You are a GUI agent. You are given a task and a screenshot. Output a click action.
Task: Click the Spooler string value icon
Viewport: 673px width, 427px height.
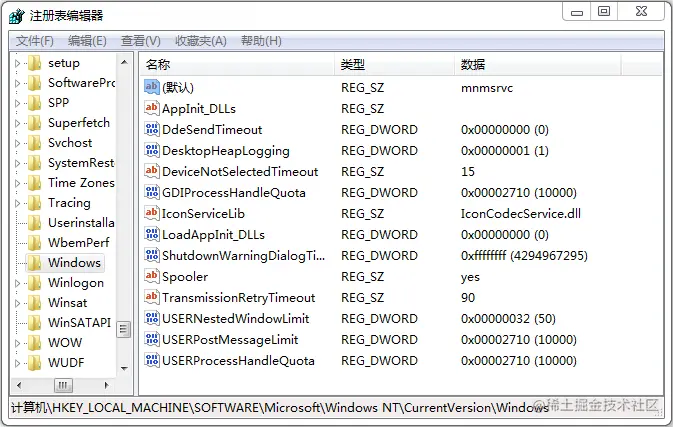pyautogui.click(x=152, y=276)
